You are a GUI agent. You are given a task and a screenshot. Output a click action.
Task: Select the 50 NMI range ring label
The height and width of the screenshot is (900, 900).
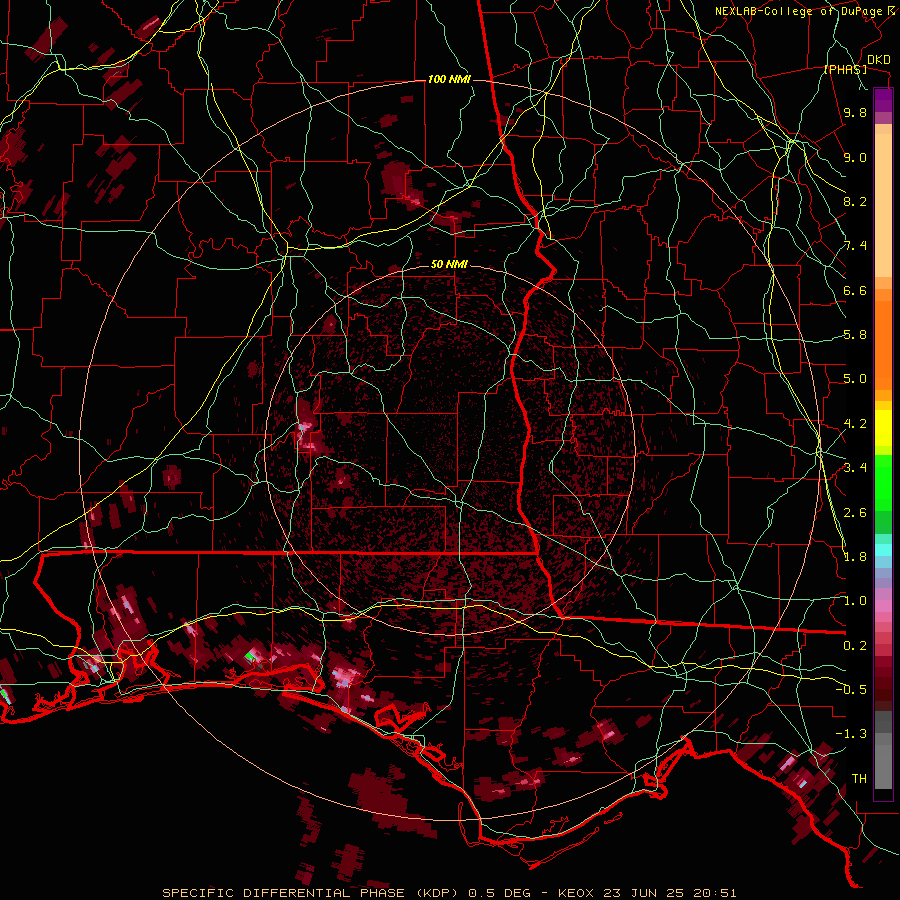tap(449, 265)
